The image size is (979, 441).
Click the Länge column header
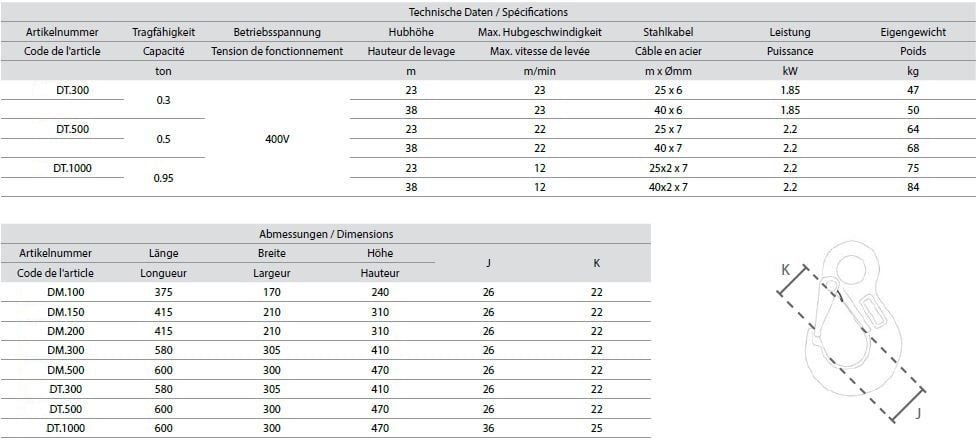pyautogui.click(x=163, y=253)
